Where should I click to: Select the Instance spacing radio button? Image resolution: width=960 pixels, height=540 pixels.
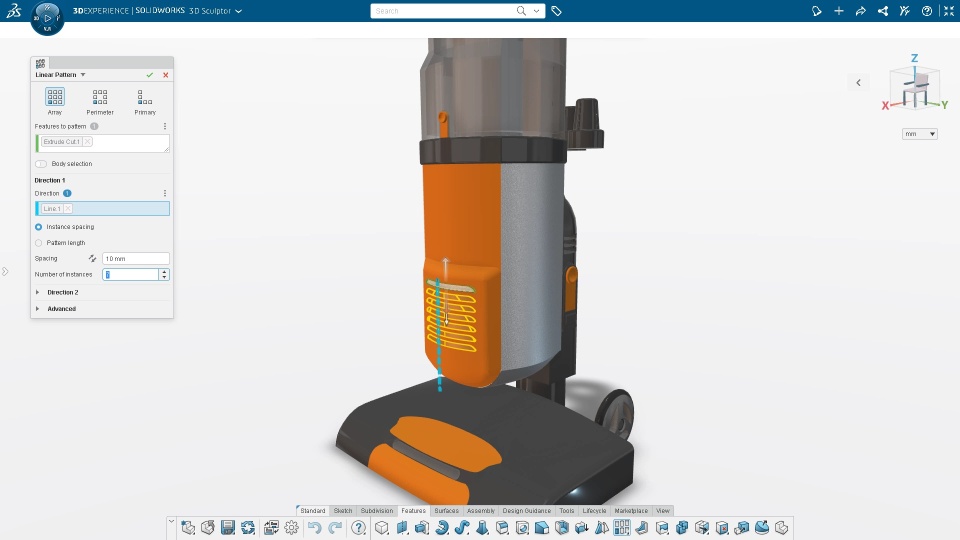39,227
